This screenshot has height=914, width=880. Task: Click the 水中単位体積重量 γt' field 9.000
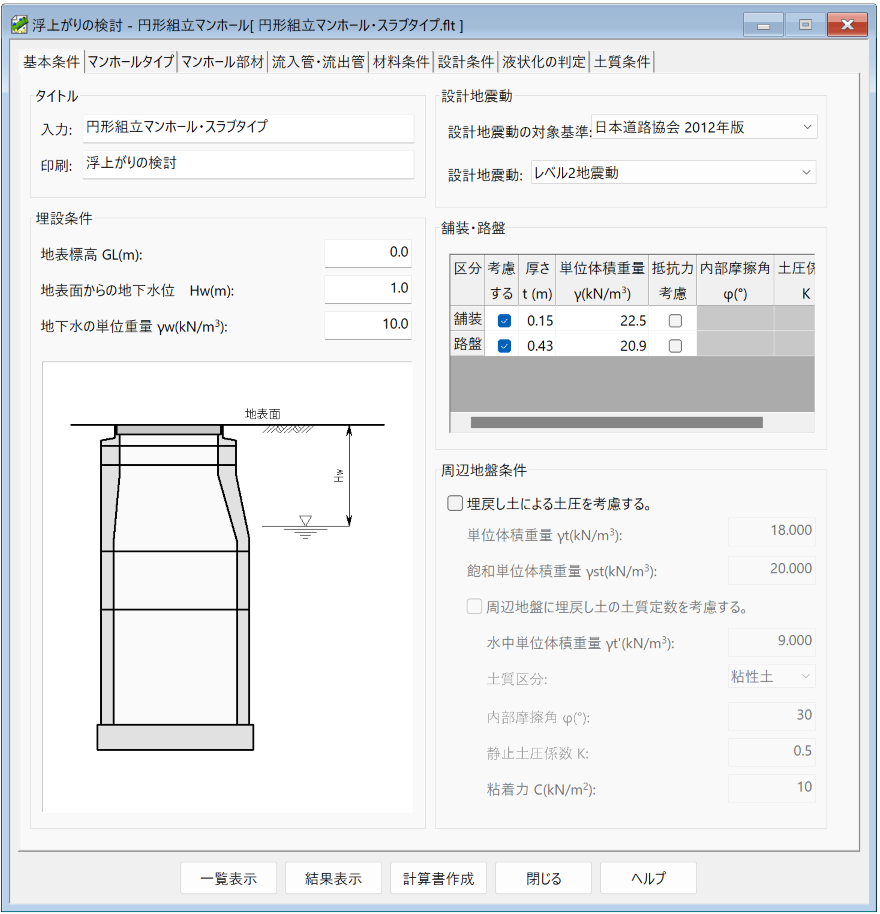point(772,641)
